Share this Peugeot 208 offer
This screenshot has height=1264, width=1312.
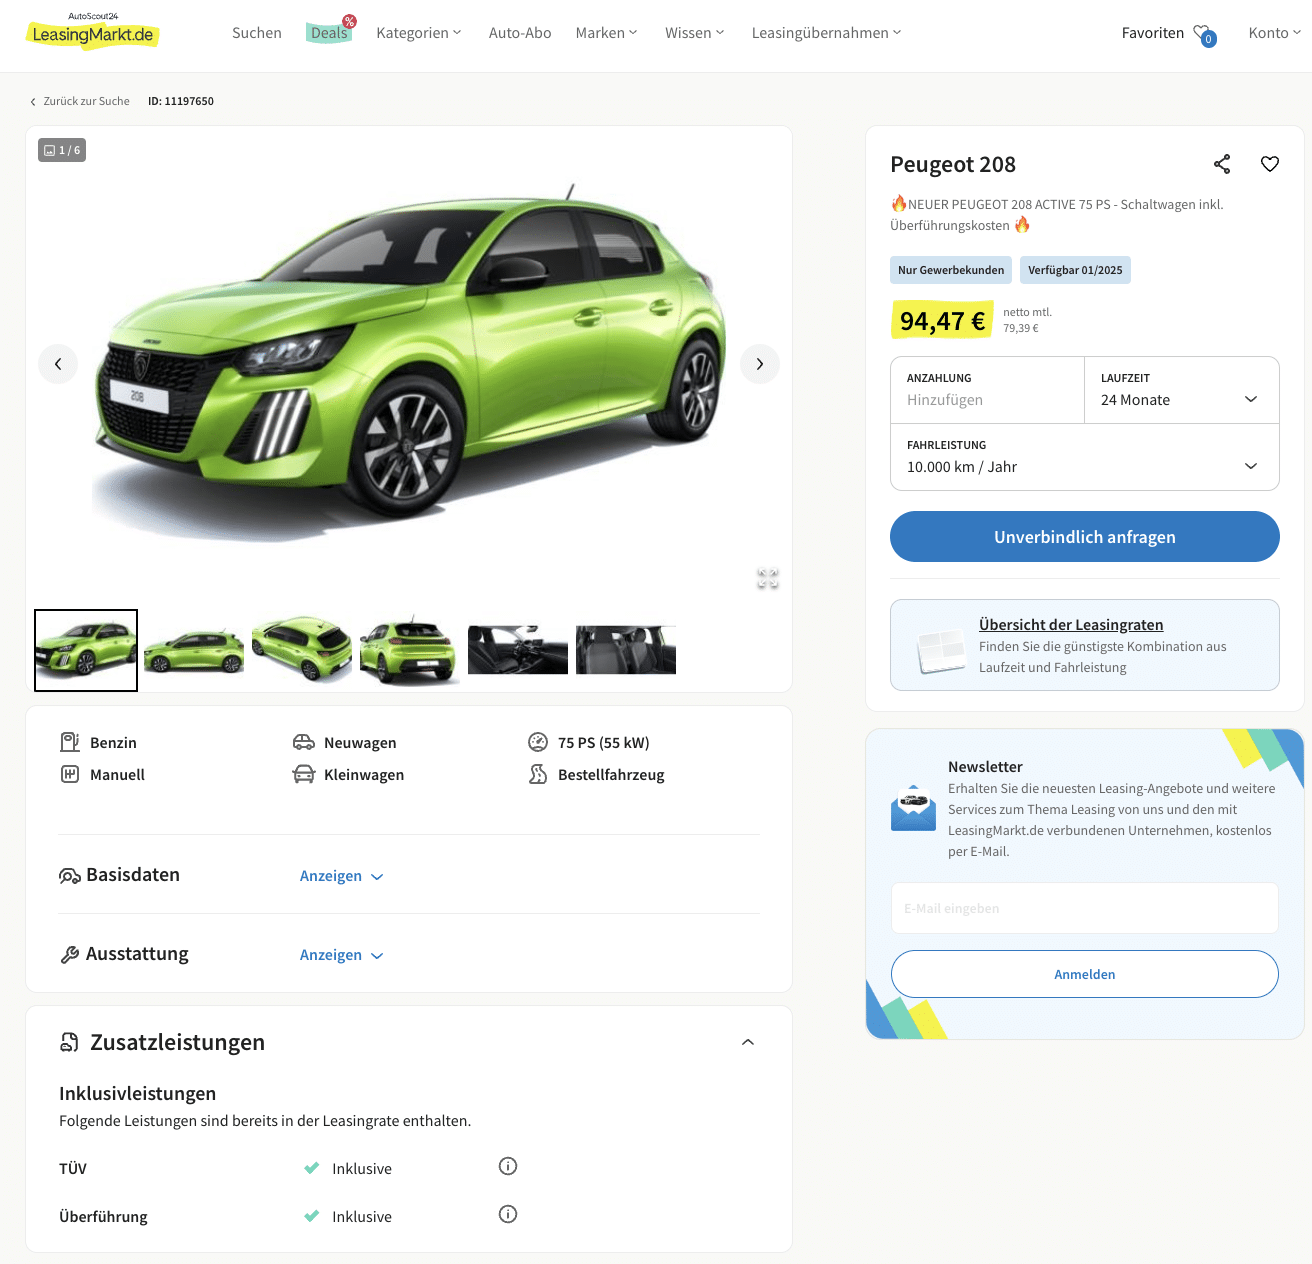(1222, 164)
